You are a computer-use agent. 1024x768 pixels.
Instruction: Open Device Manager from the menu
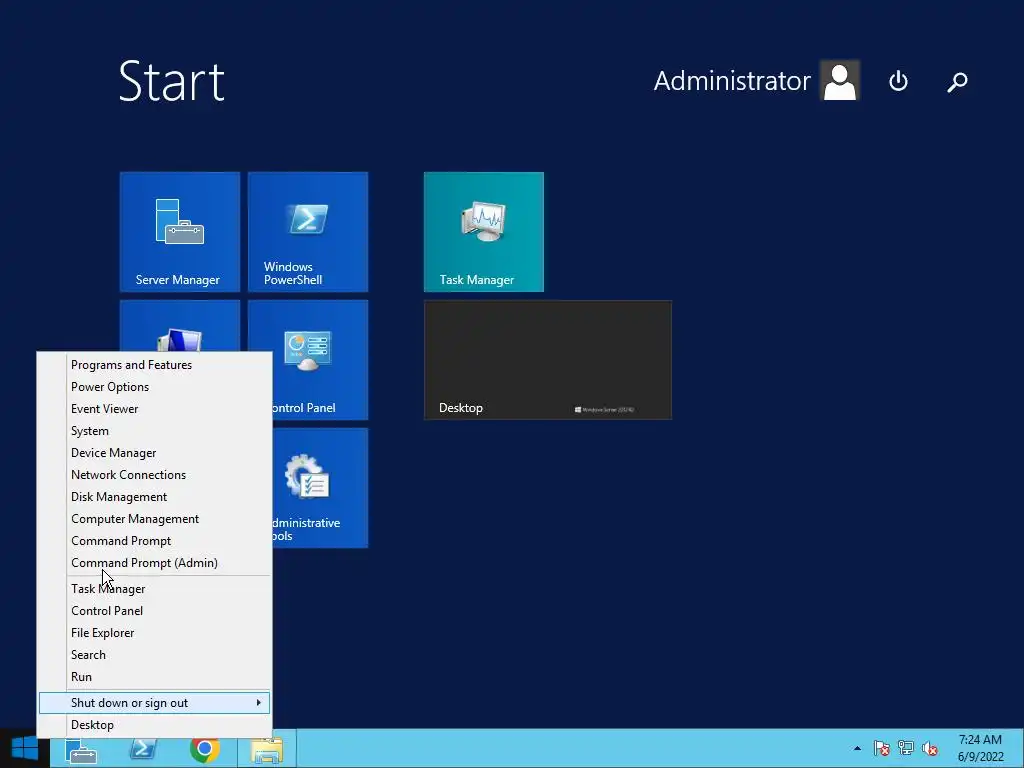tap(155, 453)
